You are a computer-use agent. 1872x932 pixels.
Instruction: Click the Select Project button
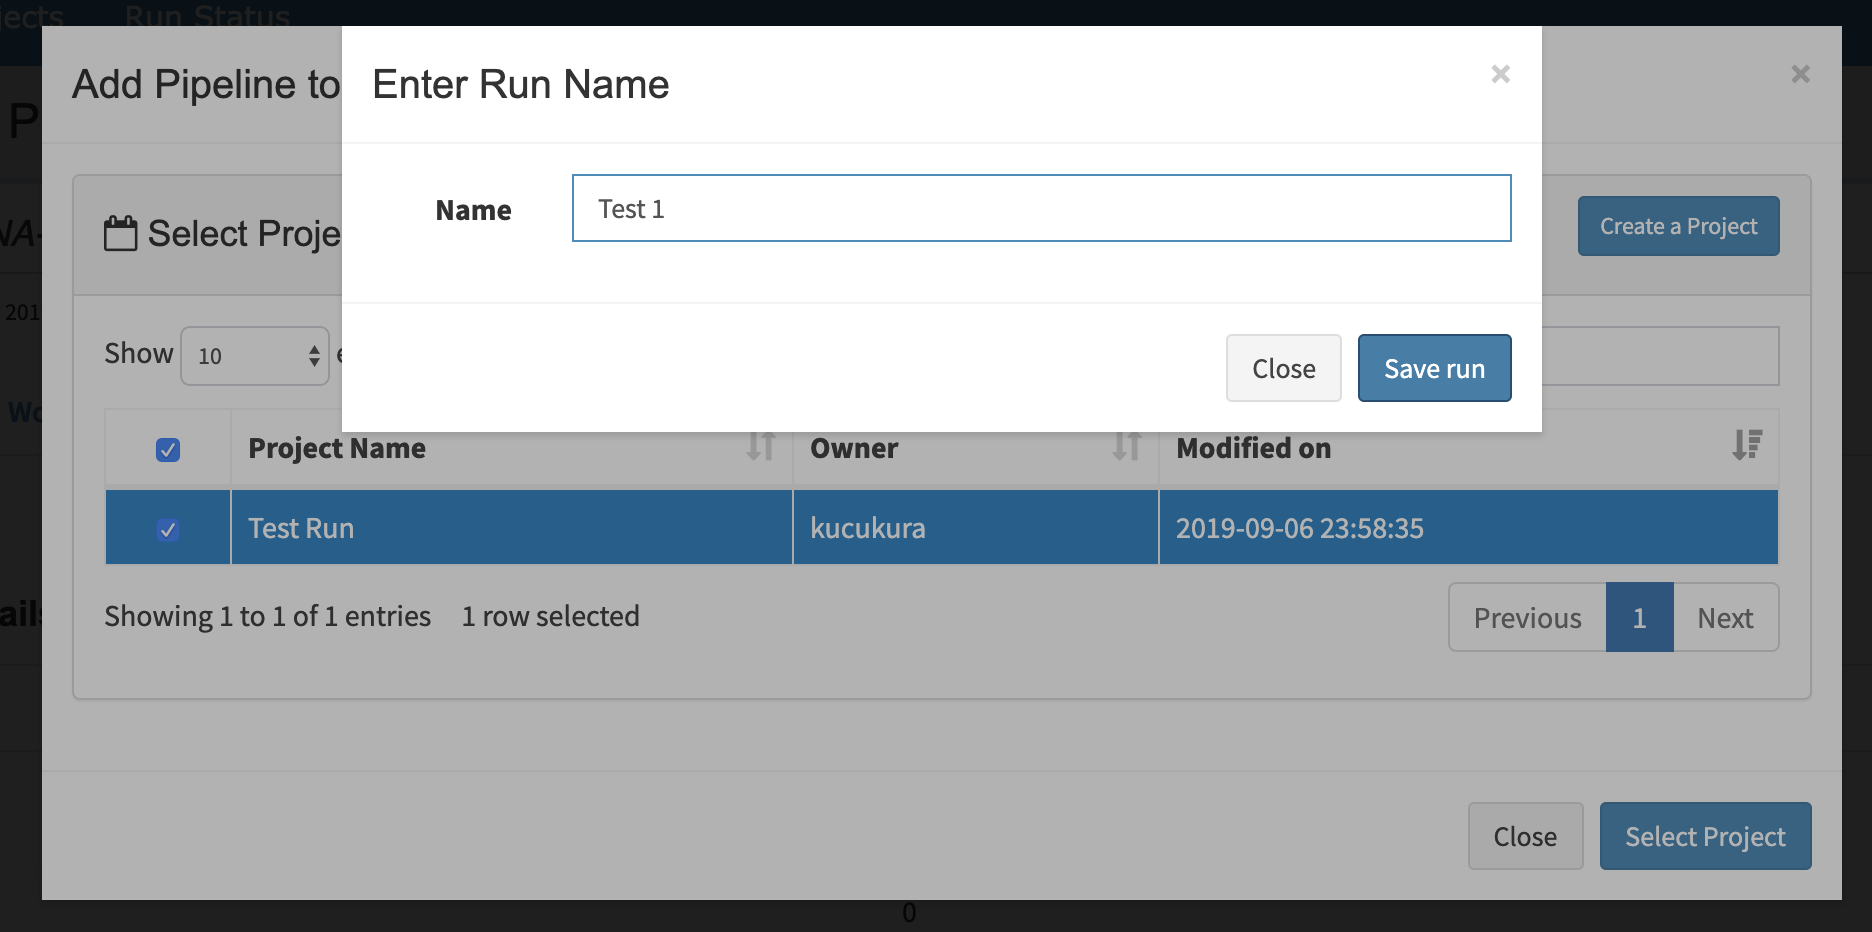[1705, 836]
